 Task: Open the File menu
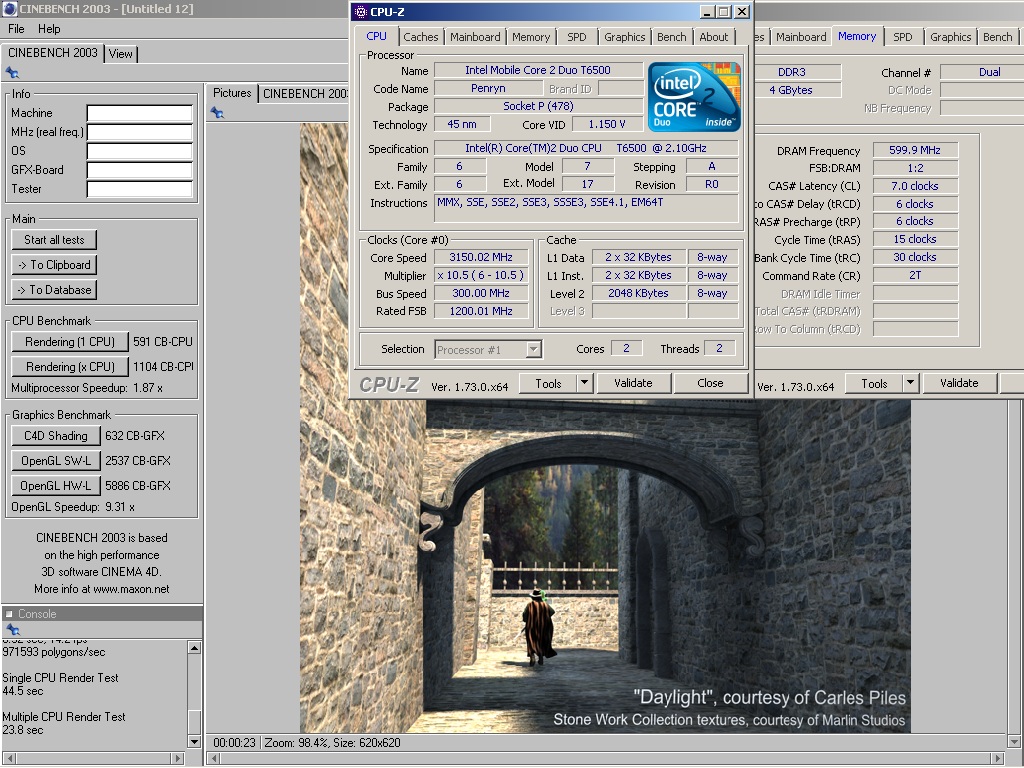click(x=16, y=29)
